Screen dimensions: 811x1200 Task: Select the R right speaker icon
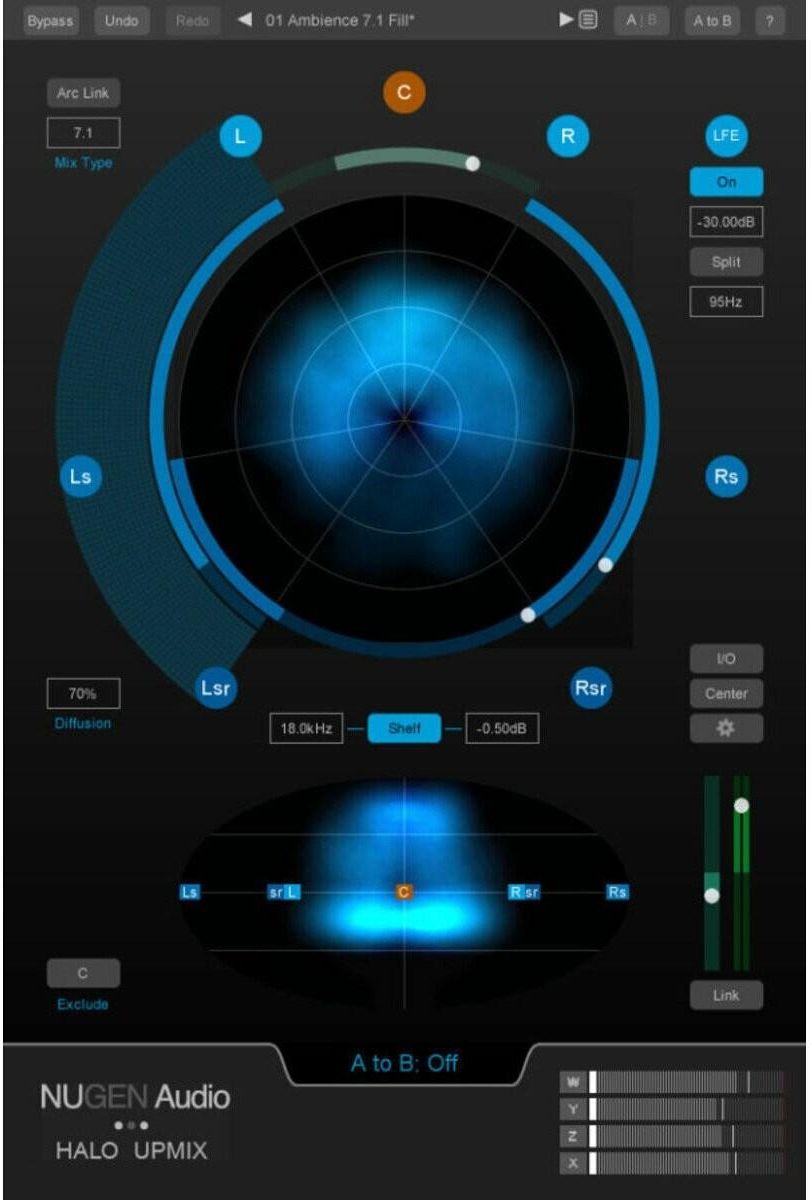(x=568, y=137)
